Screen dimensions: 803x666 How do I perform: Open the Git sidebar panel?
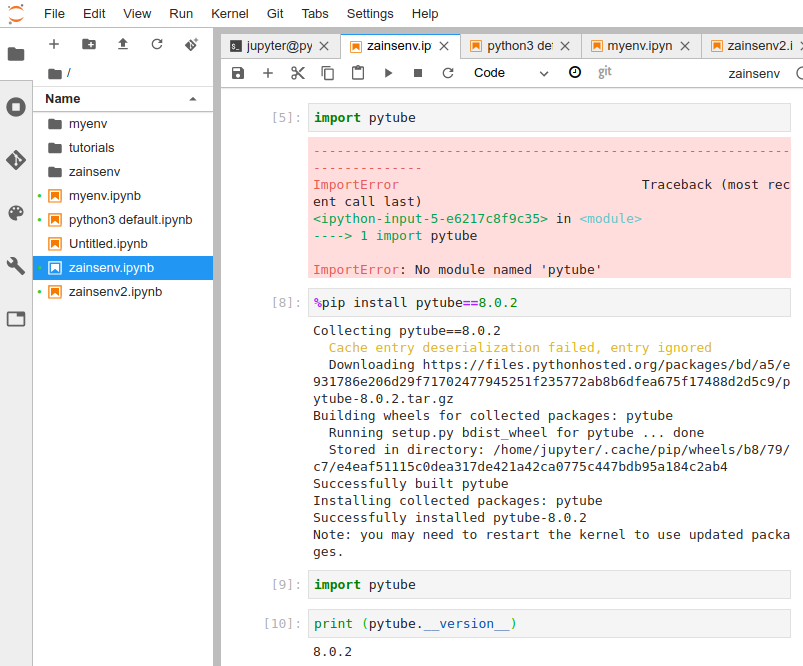click(16, 160)
